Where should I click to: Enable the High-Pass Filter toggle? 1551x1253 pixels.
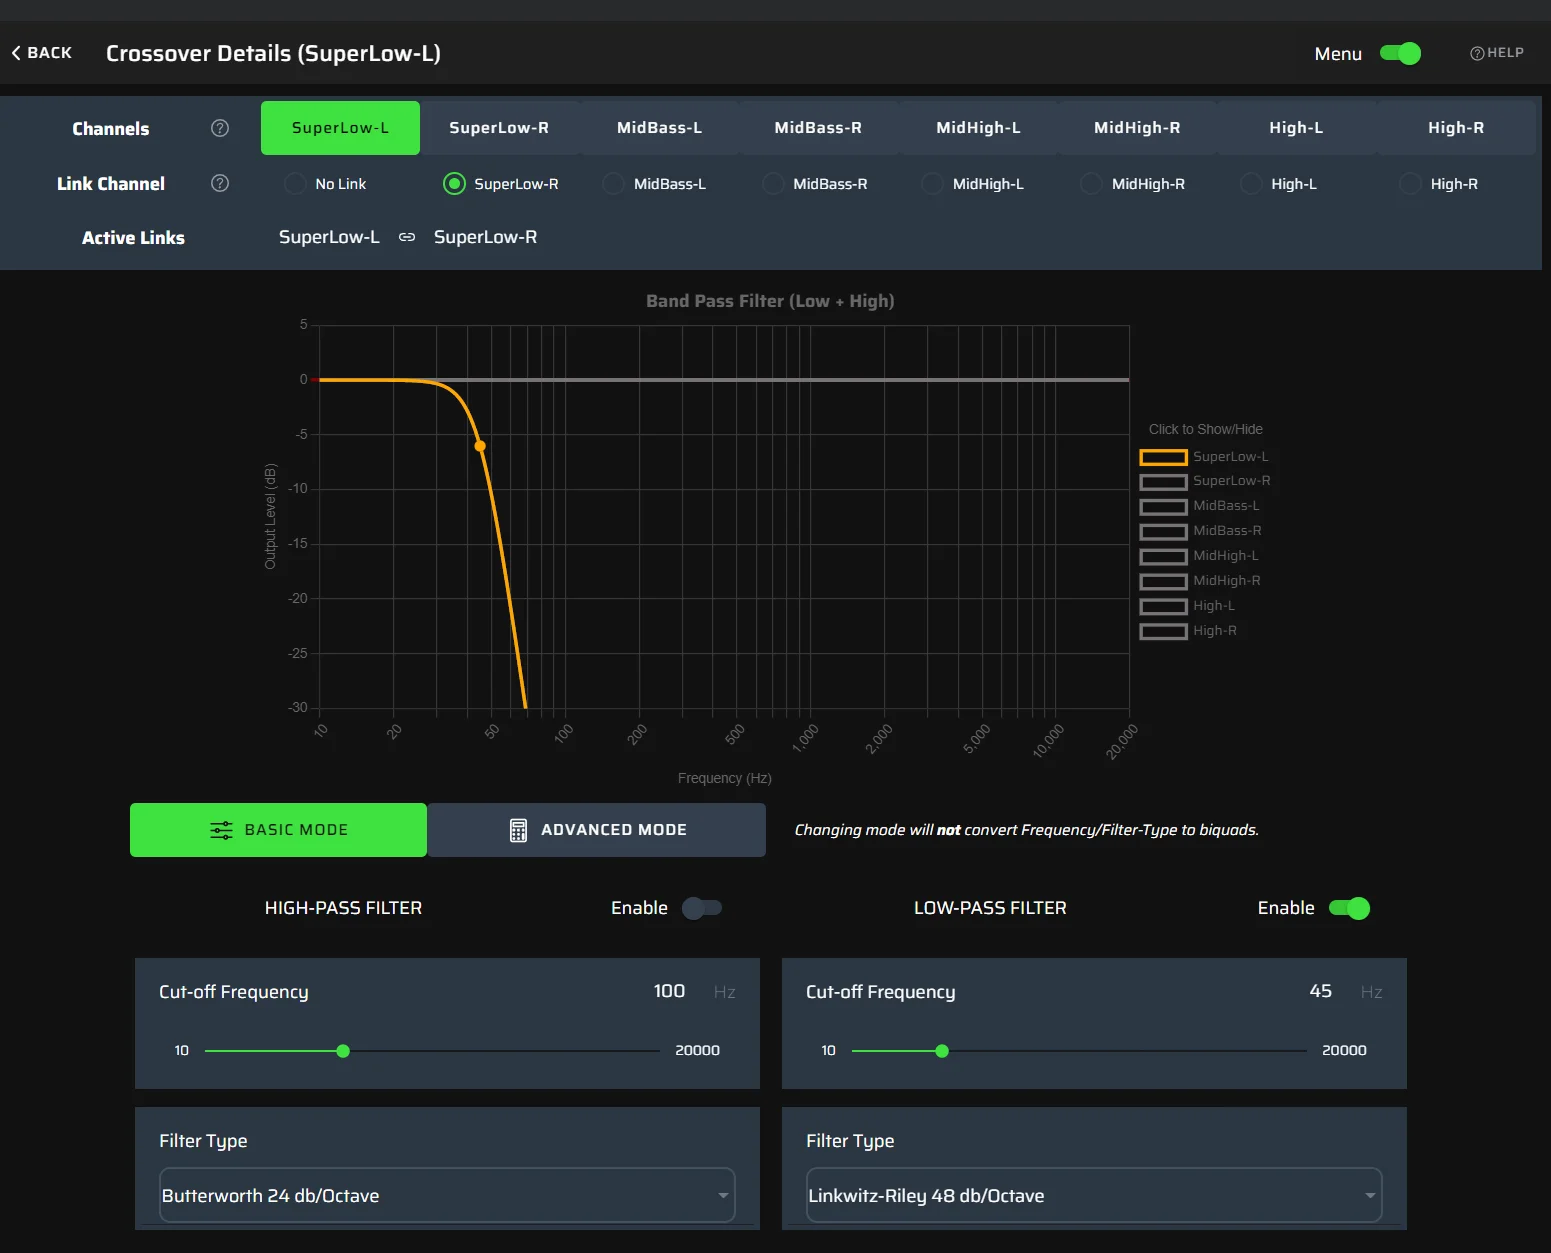pyautogui.click(x=701, y=908)
